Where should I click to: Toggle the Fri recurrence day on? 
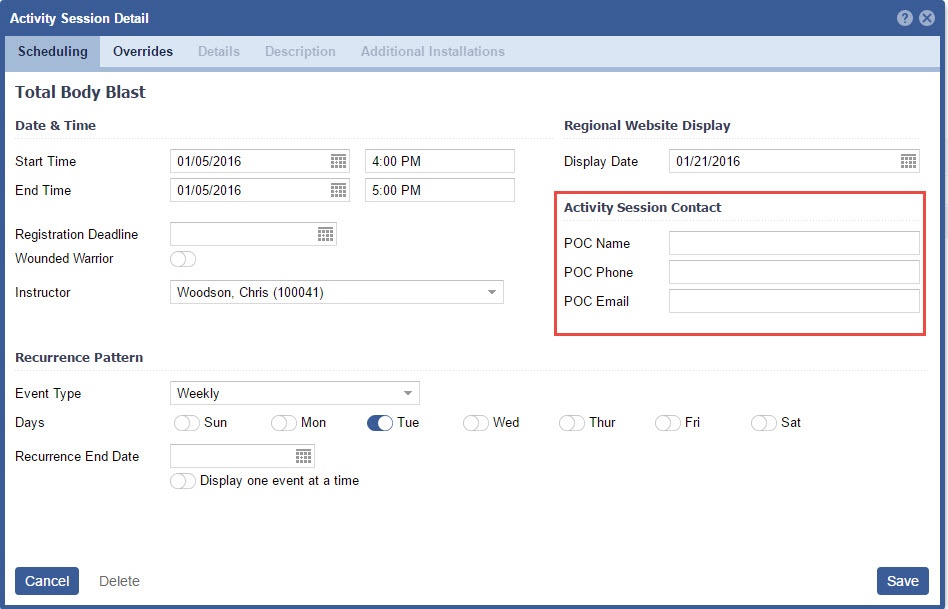pos(668,423)
